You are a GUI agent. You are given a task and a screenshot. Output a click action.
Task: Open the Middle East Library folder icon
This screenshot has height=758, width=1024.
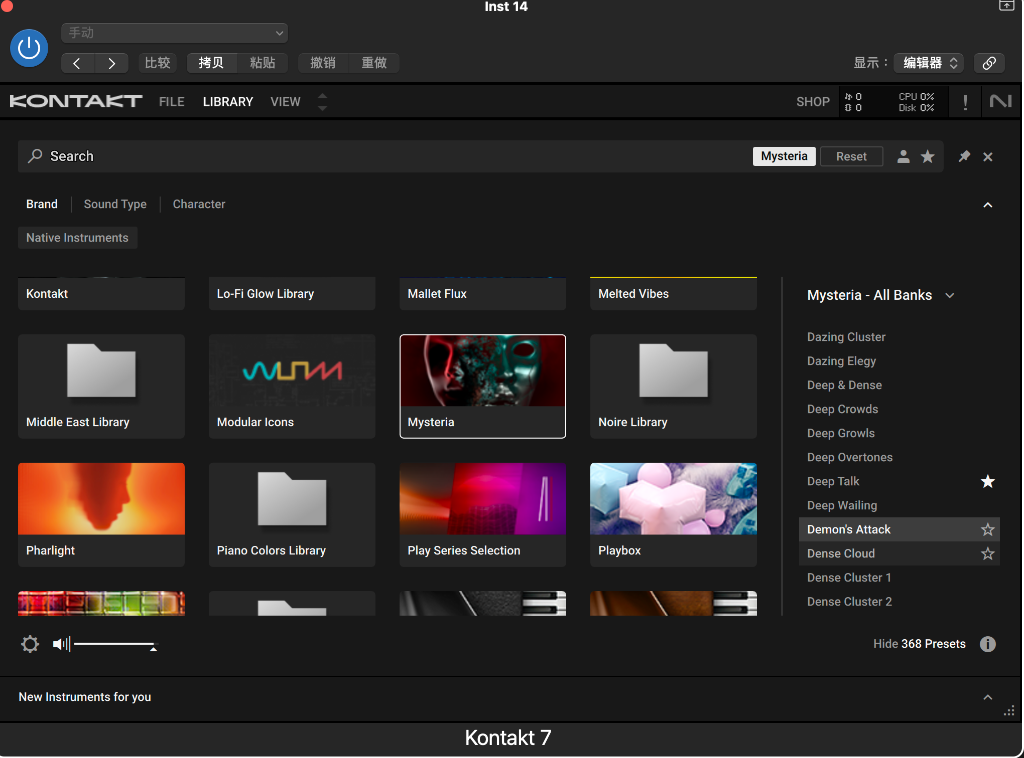pyautogui.click(x=101, y=370)
